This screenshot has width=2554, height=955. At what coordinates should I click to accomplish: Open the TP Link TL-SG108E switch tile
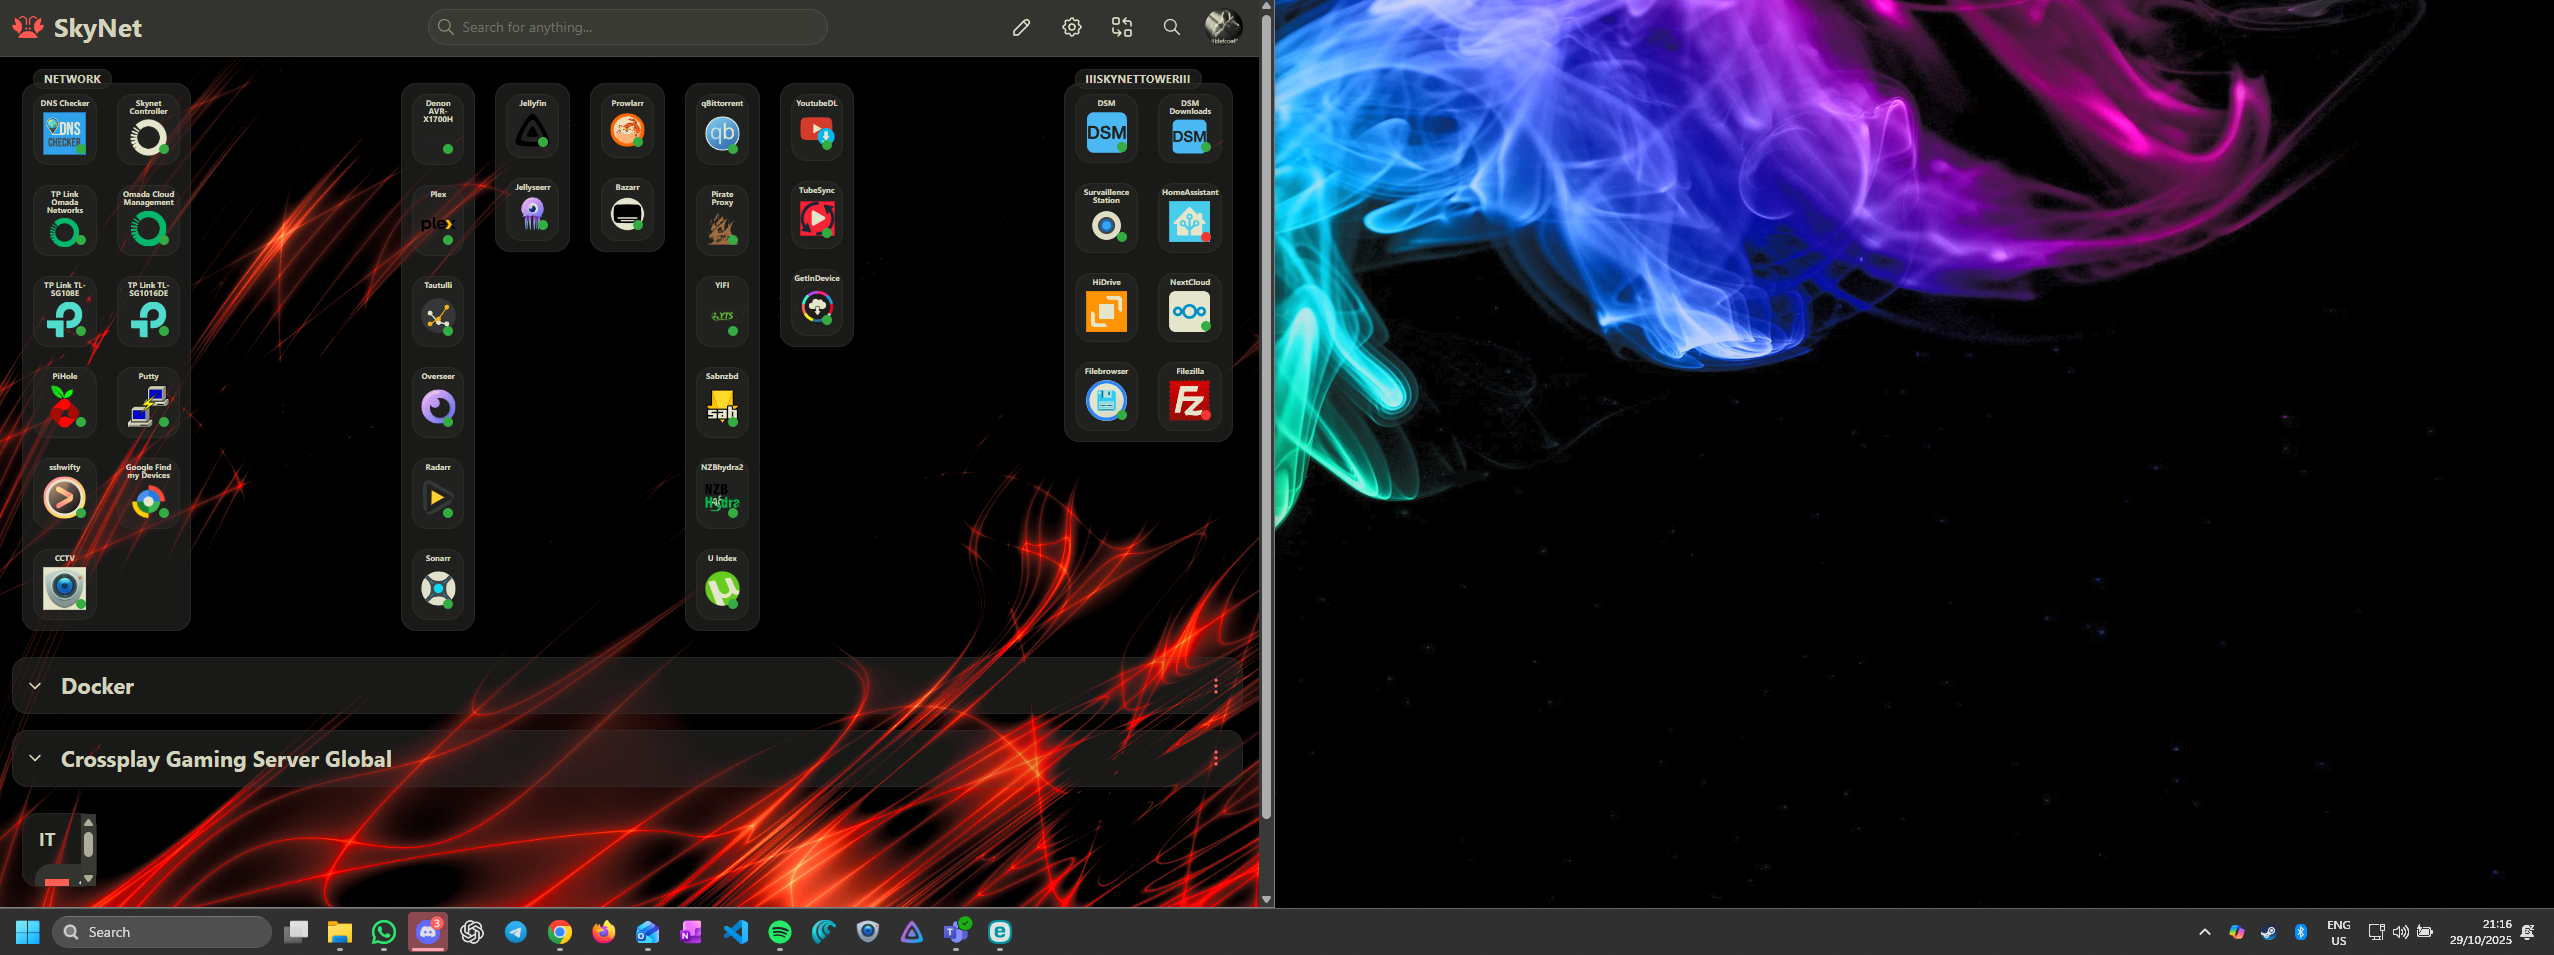[x=65, y=311]
